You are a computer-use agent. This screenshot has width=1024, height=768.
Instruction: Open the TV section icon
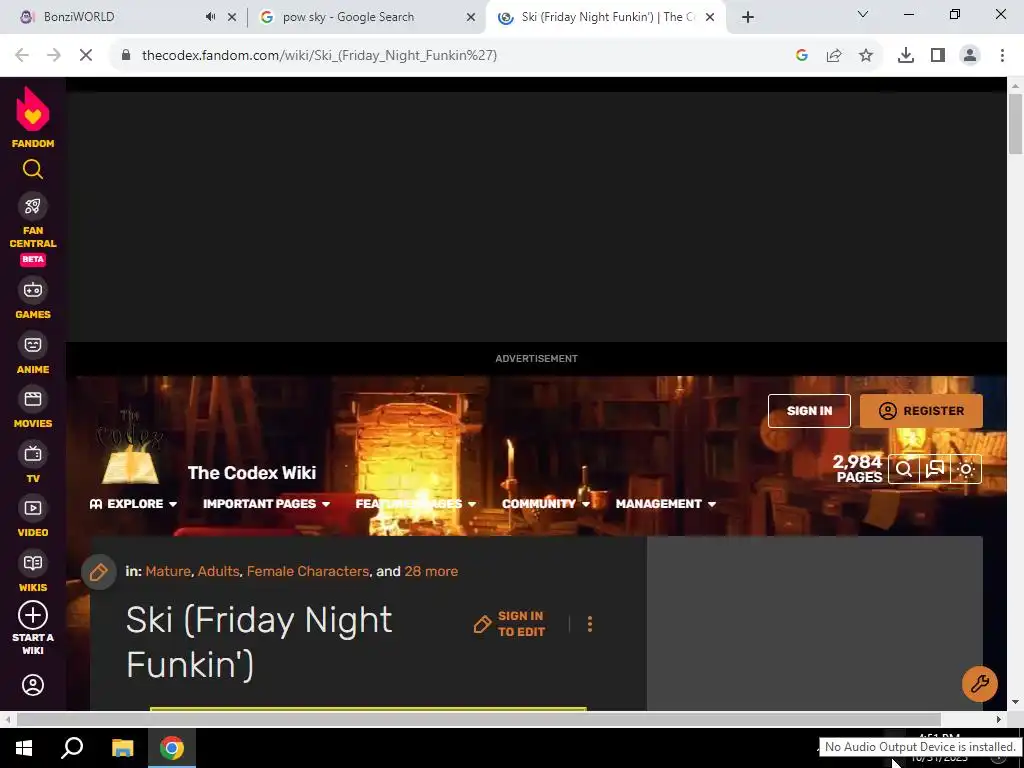(33, 454)
